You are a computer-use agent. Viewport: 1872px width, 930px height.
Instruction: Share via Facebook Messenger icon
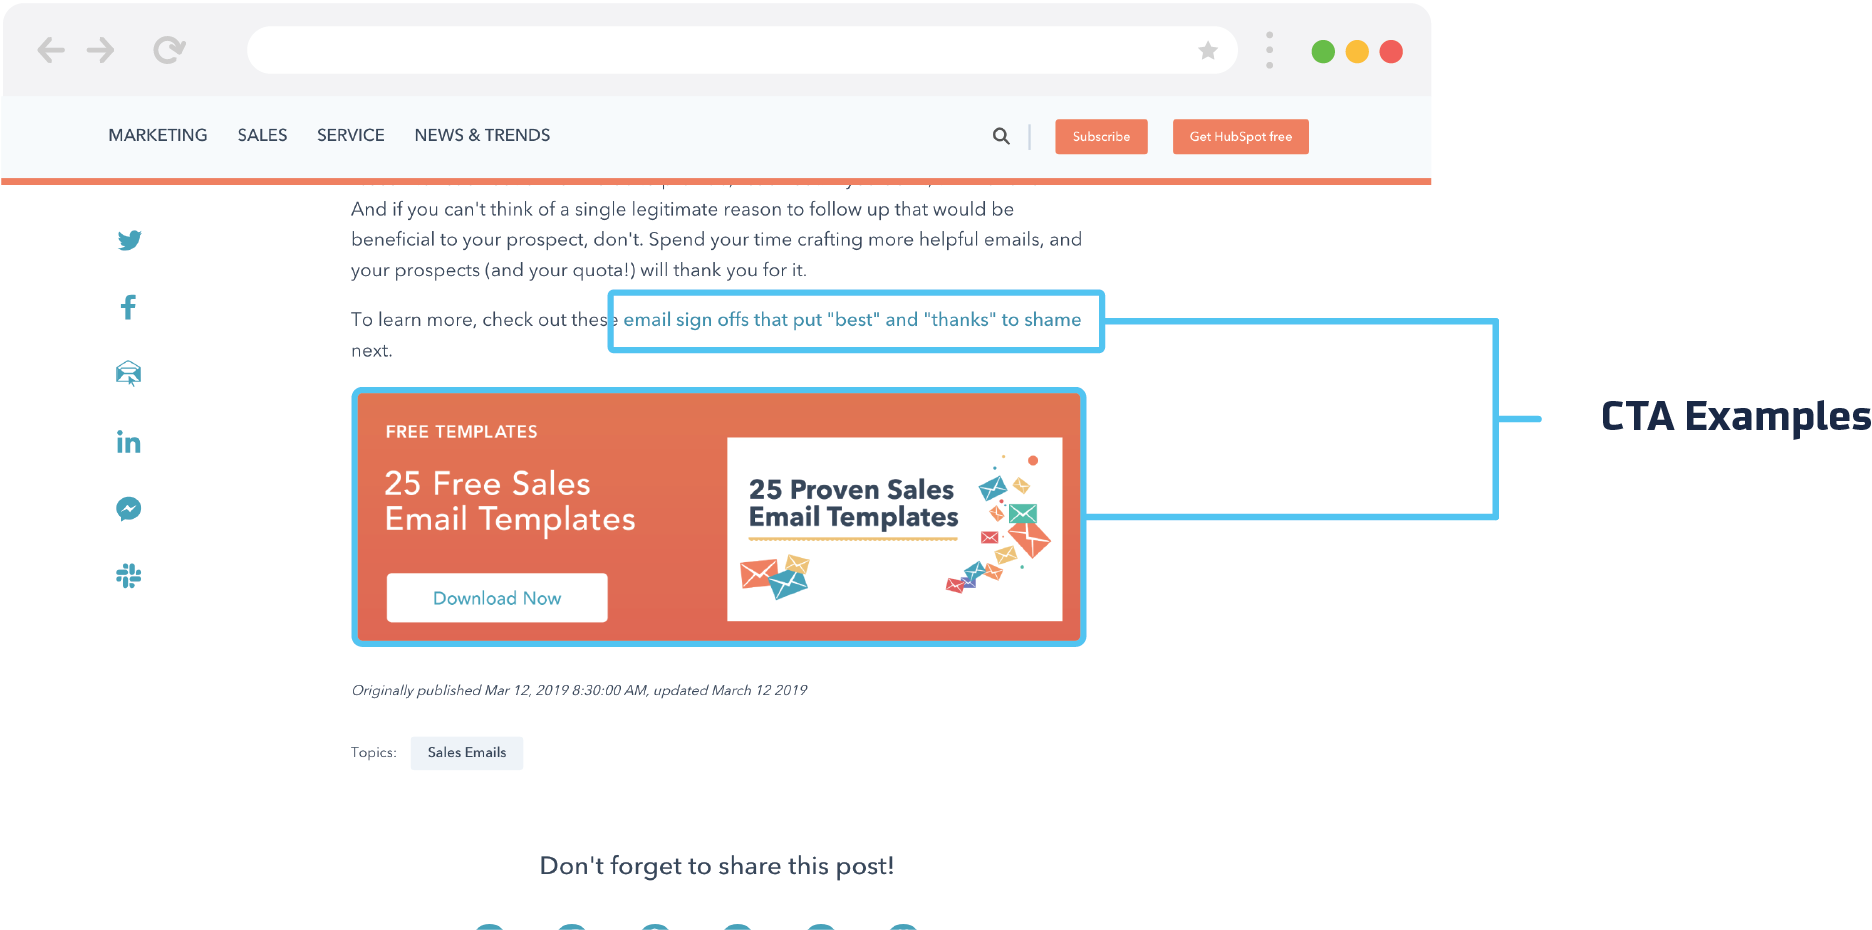128,509
